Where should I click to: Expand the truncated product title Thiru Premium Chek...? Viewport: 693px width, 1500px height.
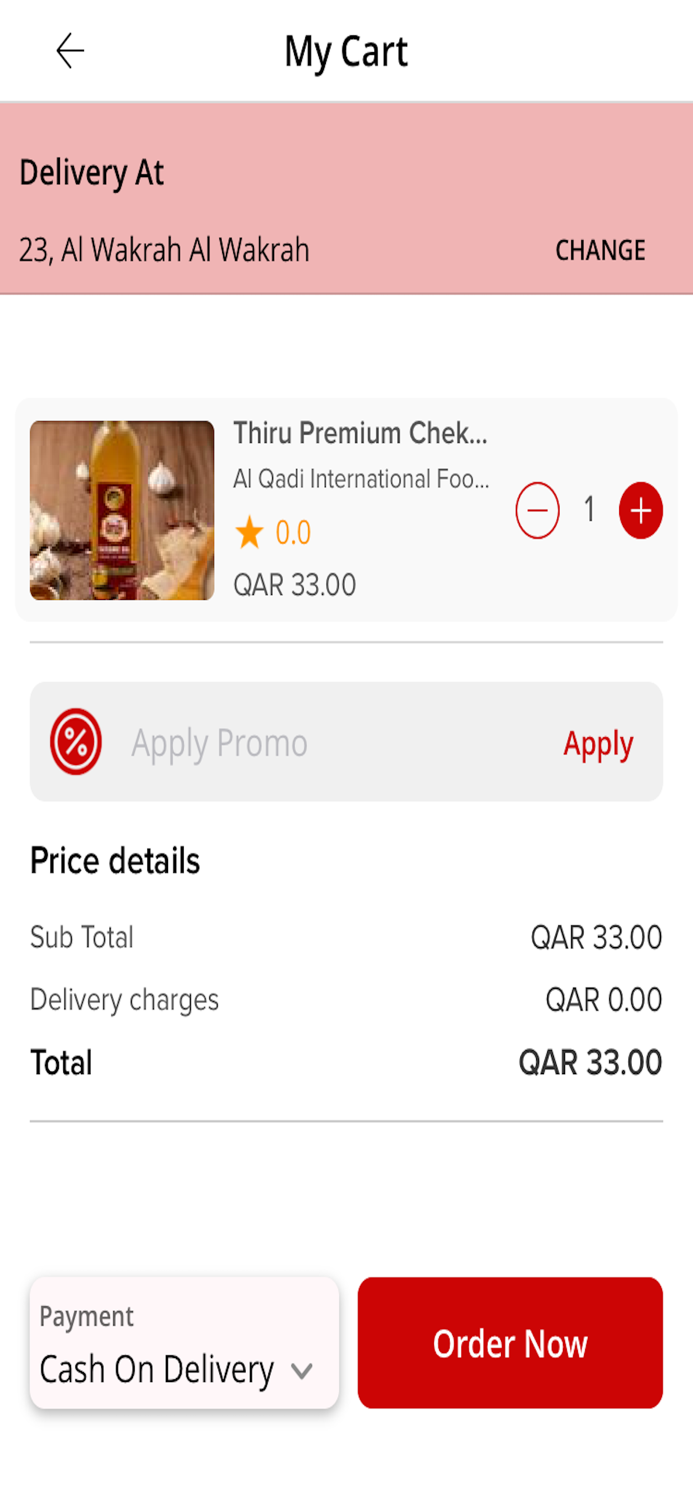[x=362, y=434]
